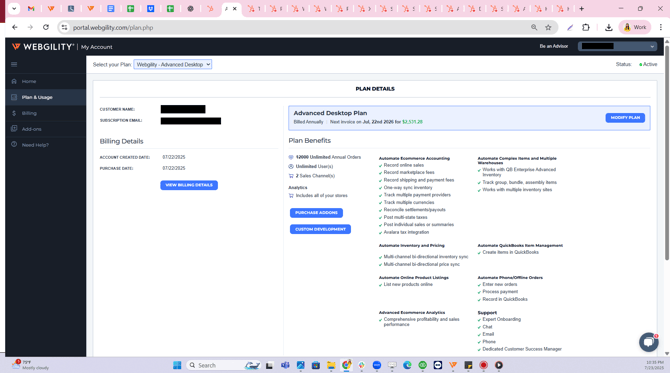The width and height of the screenshot is (670, 373).
Task: Click the Modify Plan button
Action: tap(625, 117)
